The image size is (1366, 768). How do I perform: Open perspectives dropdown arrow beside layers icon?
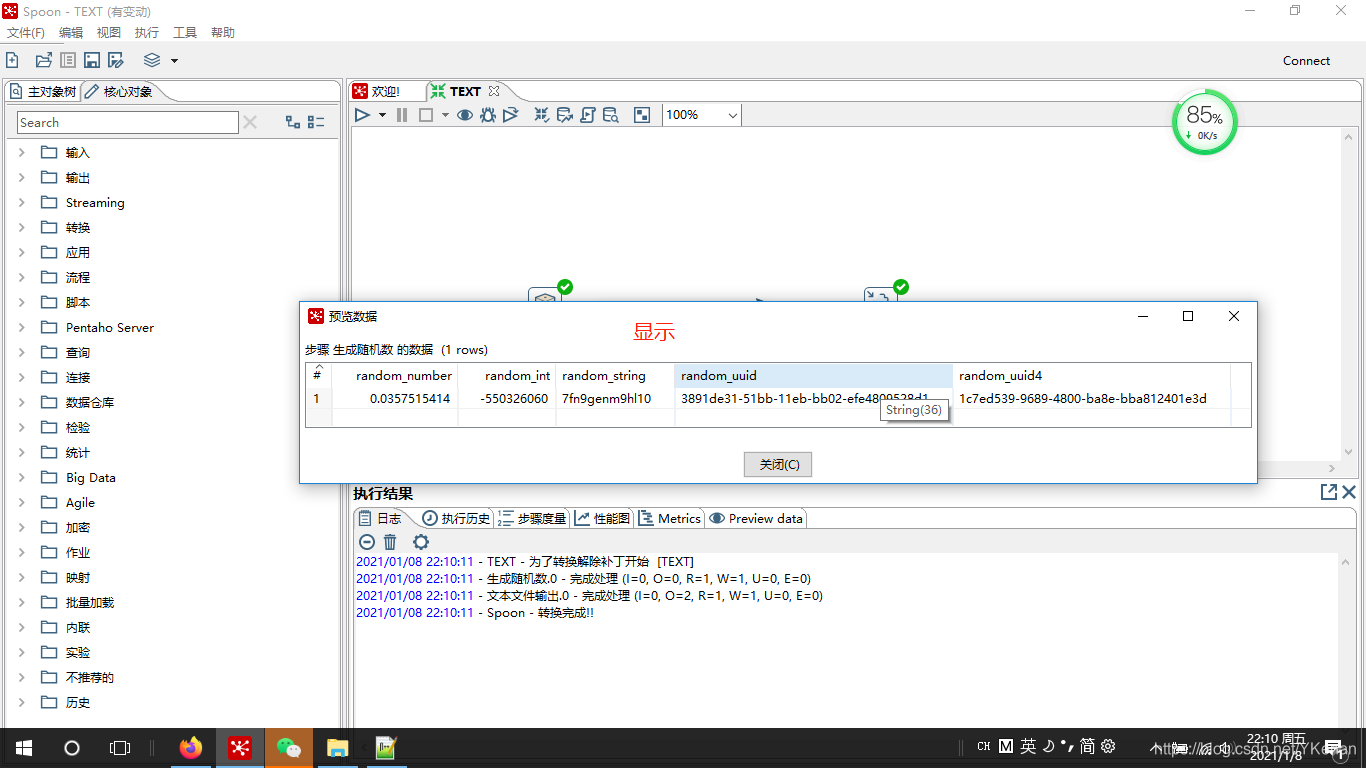coord(174,61)
